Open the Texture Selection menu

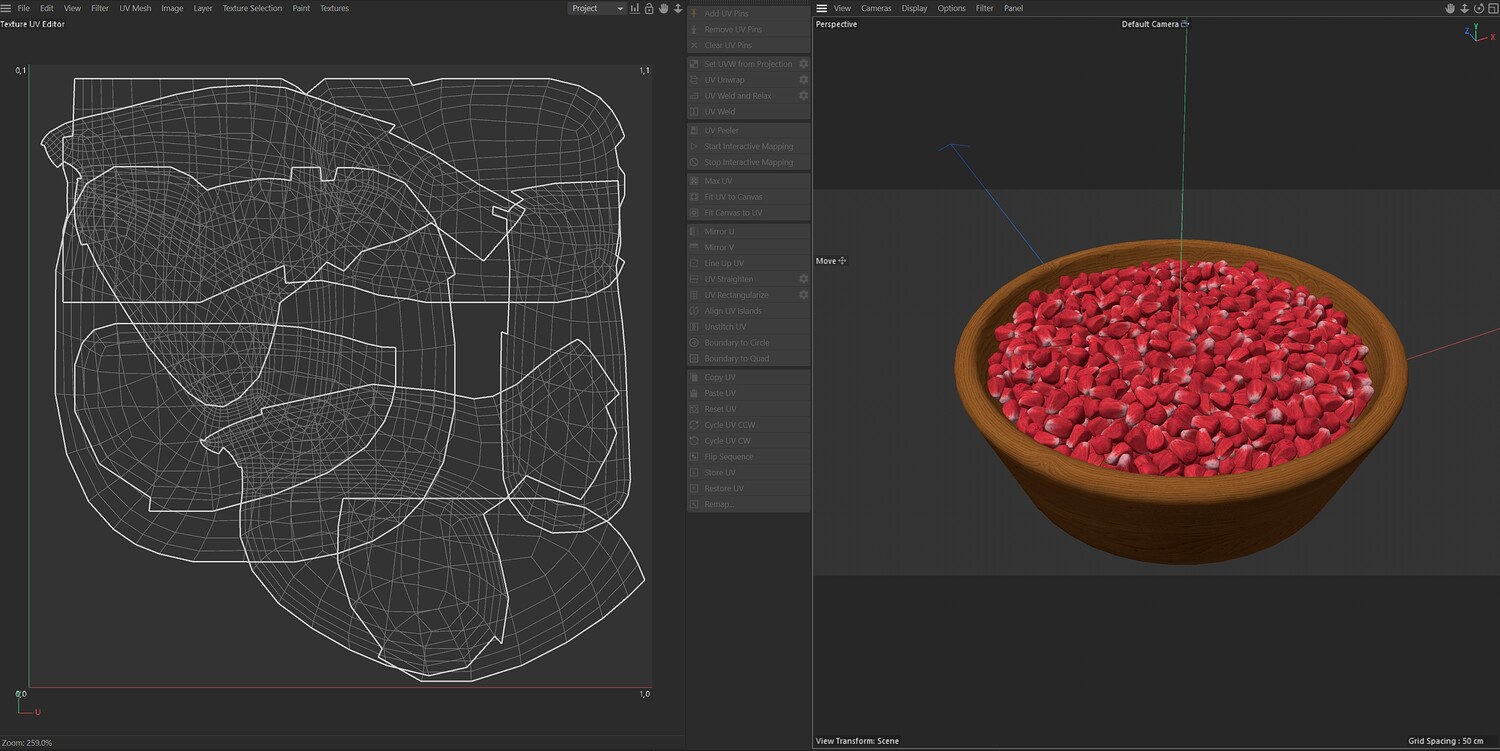pos(252,8)
